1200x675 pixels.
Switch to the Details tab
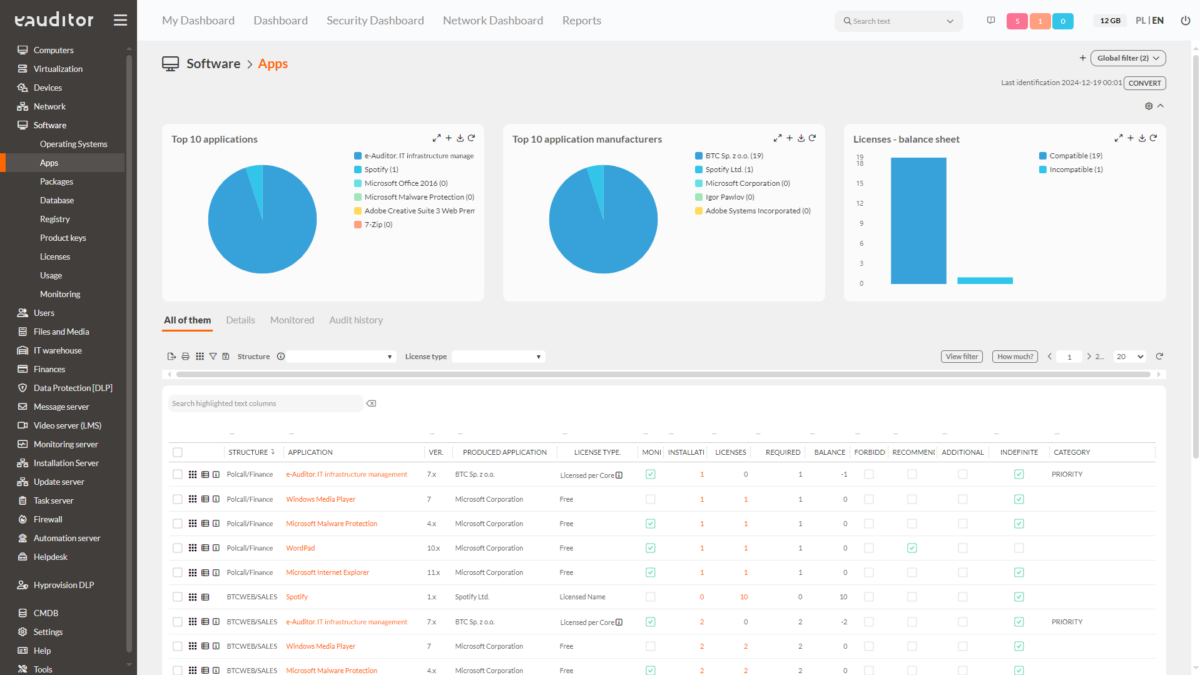240,320
